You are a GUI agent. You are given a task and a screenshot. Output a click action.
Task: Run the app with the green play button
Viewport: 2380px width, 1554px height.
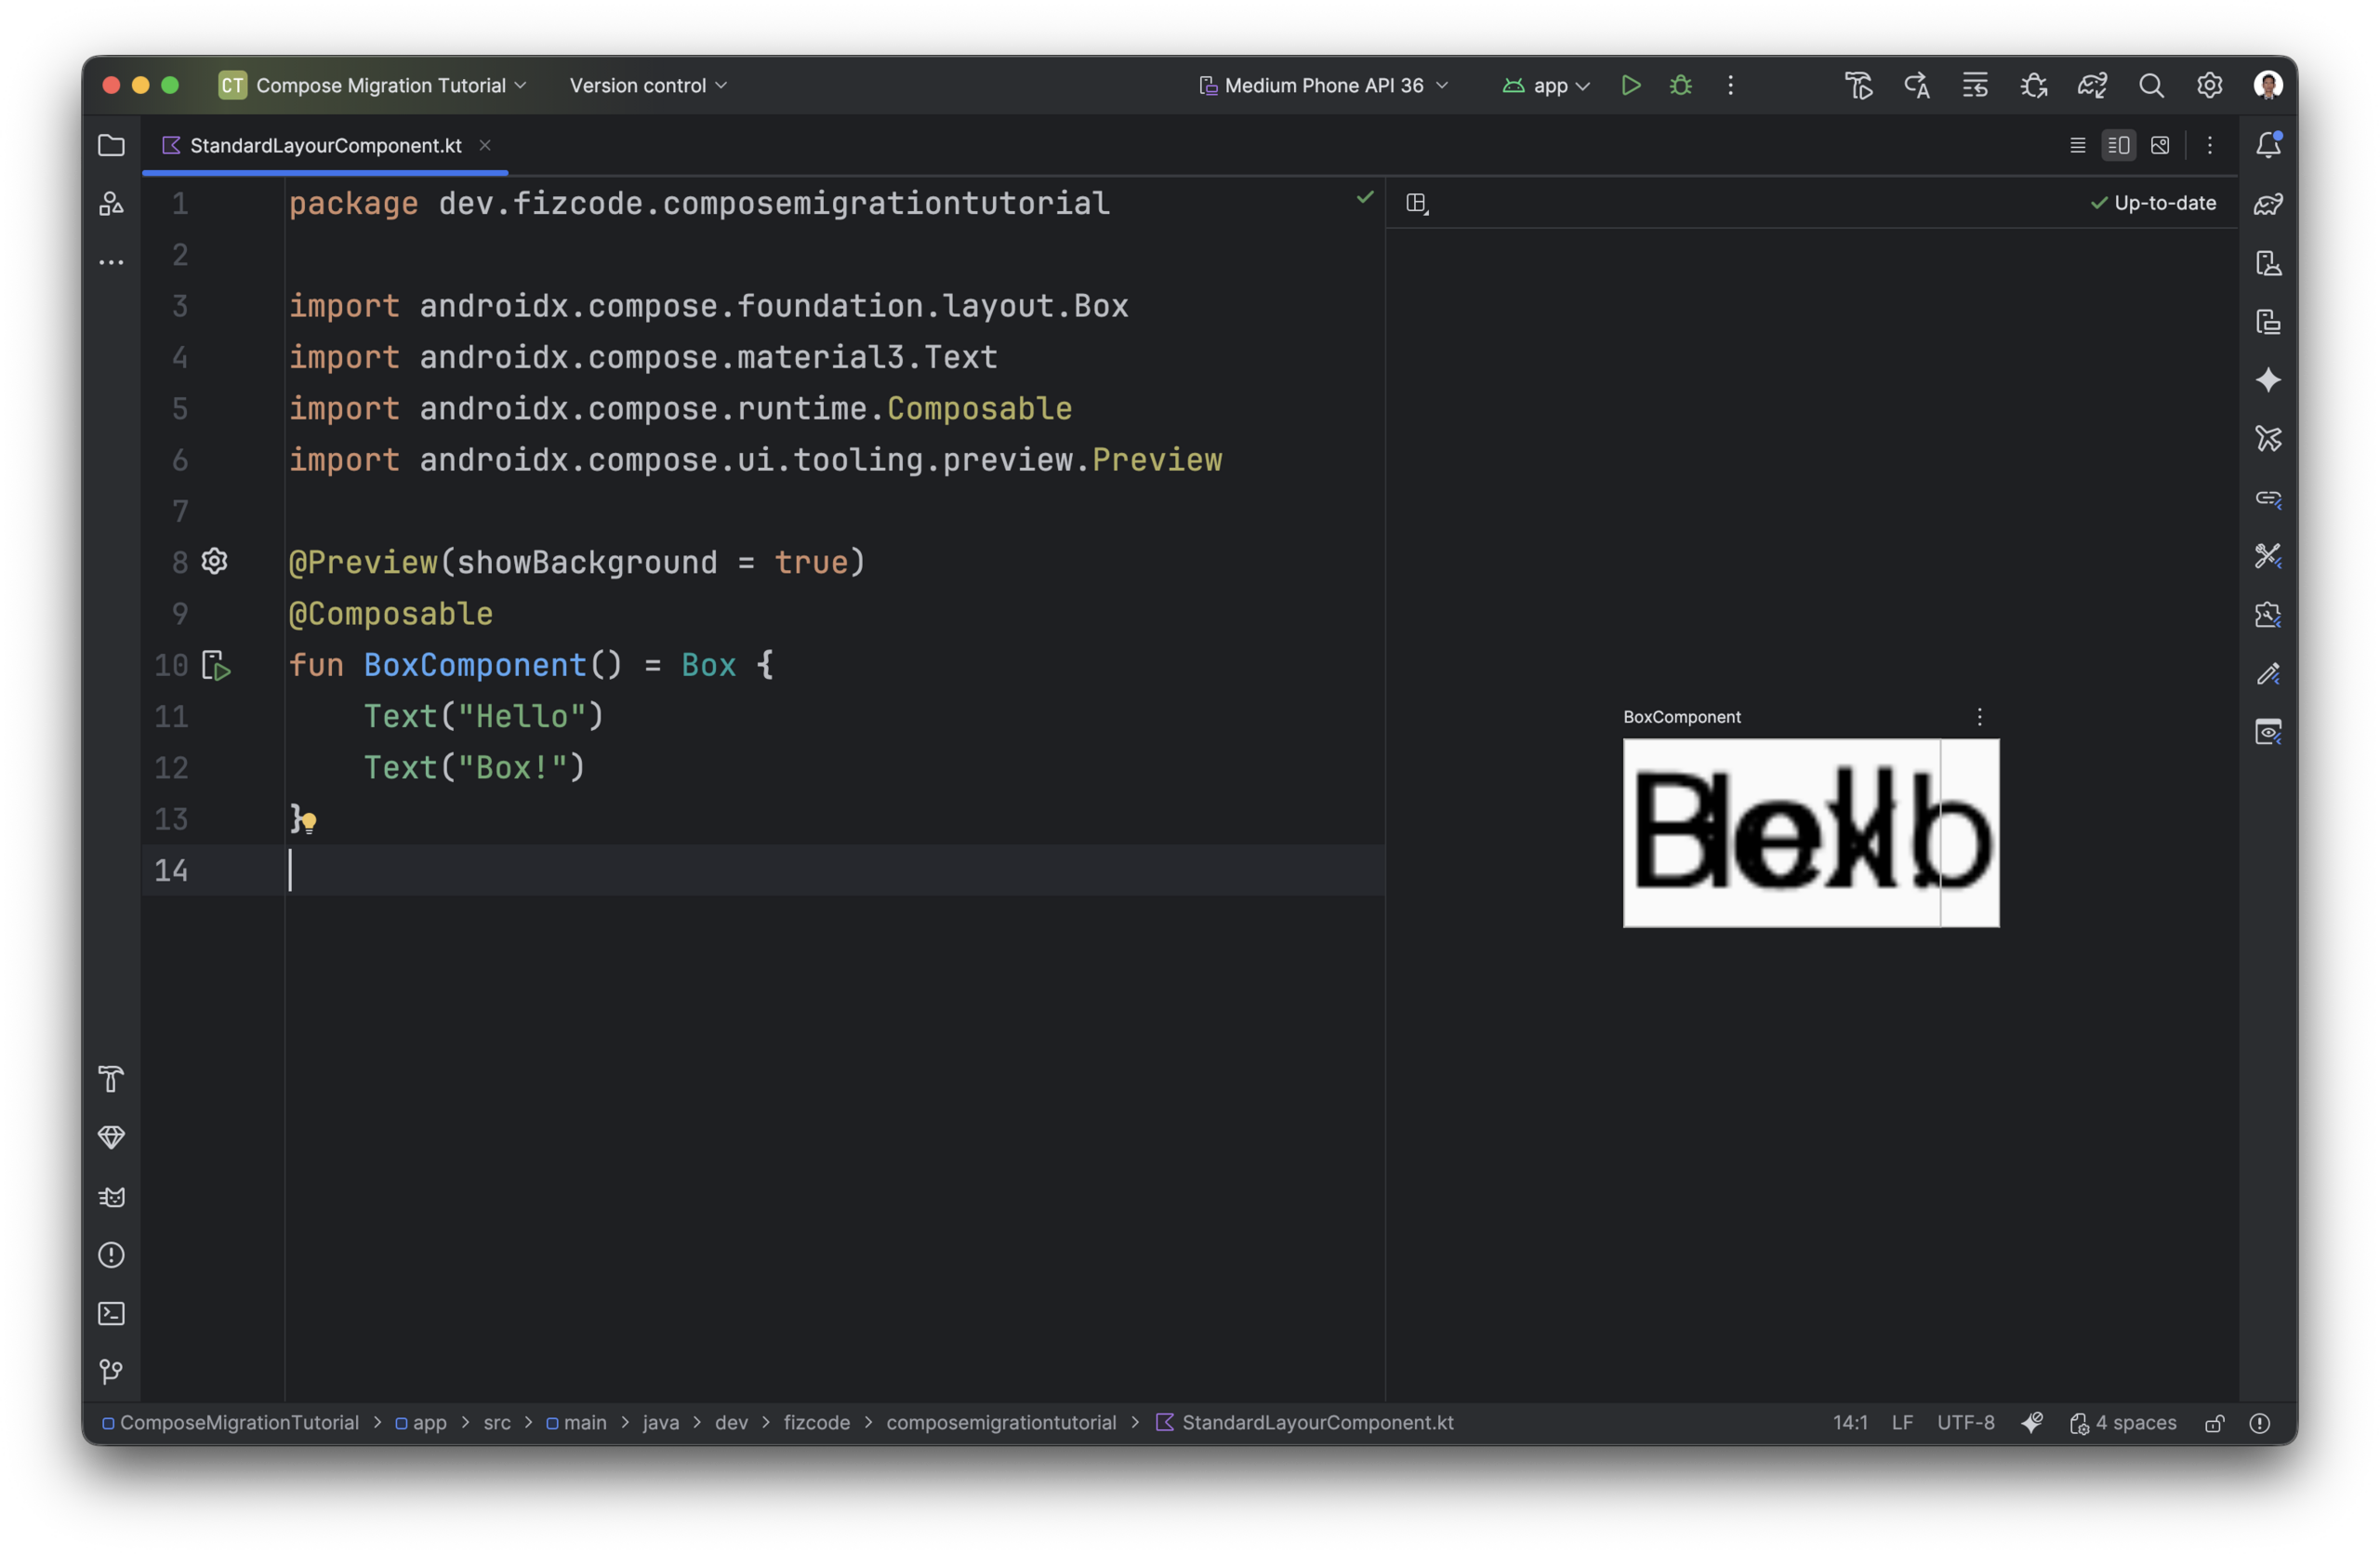[1631, 85]
